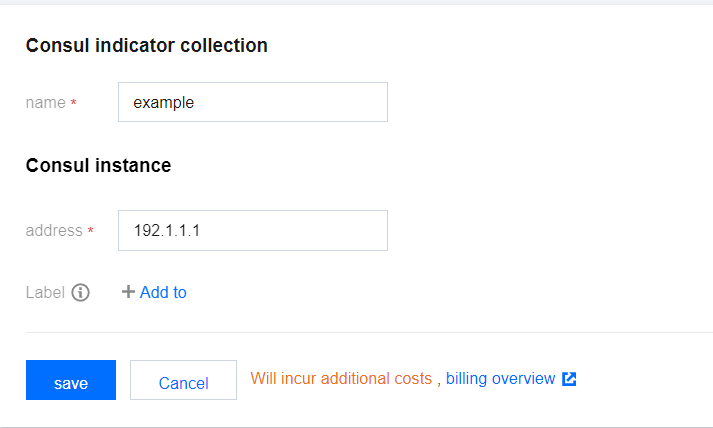Image resolution: width=713 pixels, height=428 pixels.
Task: Click the "Consul instance" heading
Action: [98, 165]
